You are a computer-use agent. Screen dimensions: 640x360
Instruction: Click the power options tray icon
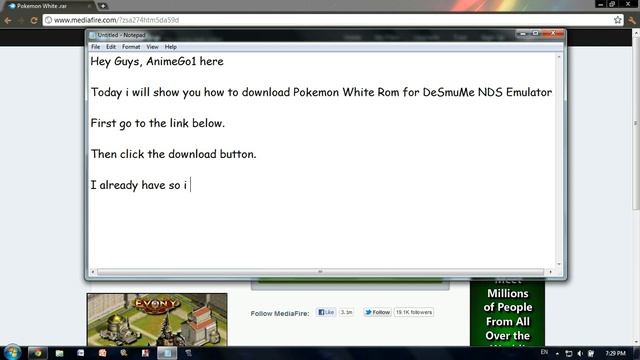(591, 353)
